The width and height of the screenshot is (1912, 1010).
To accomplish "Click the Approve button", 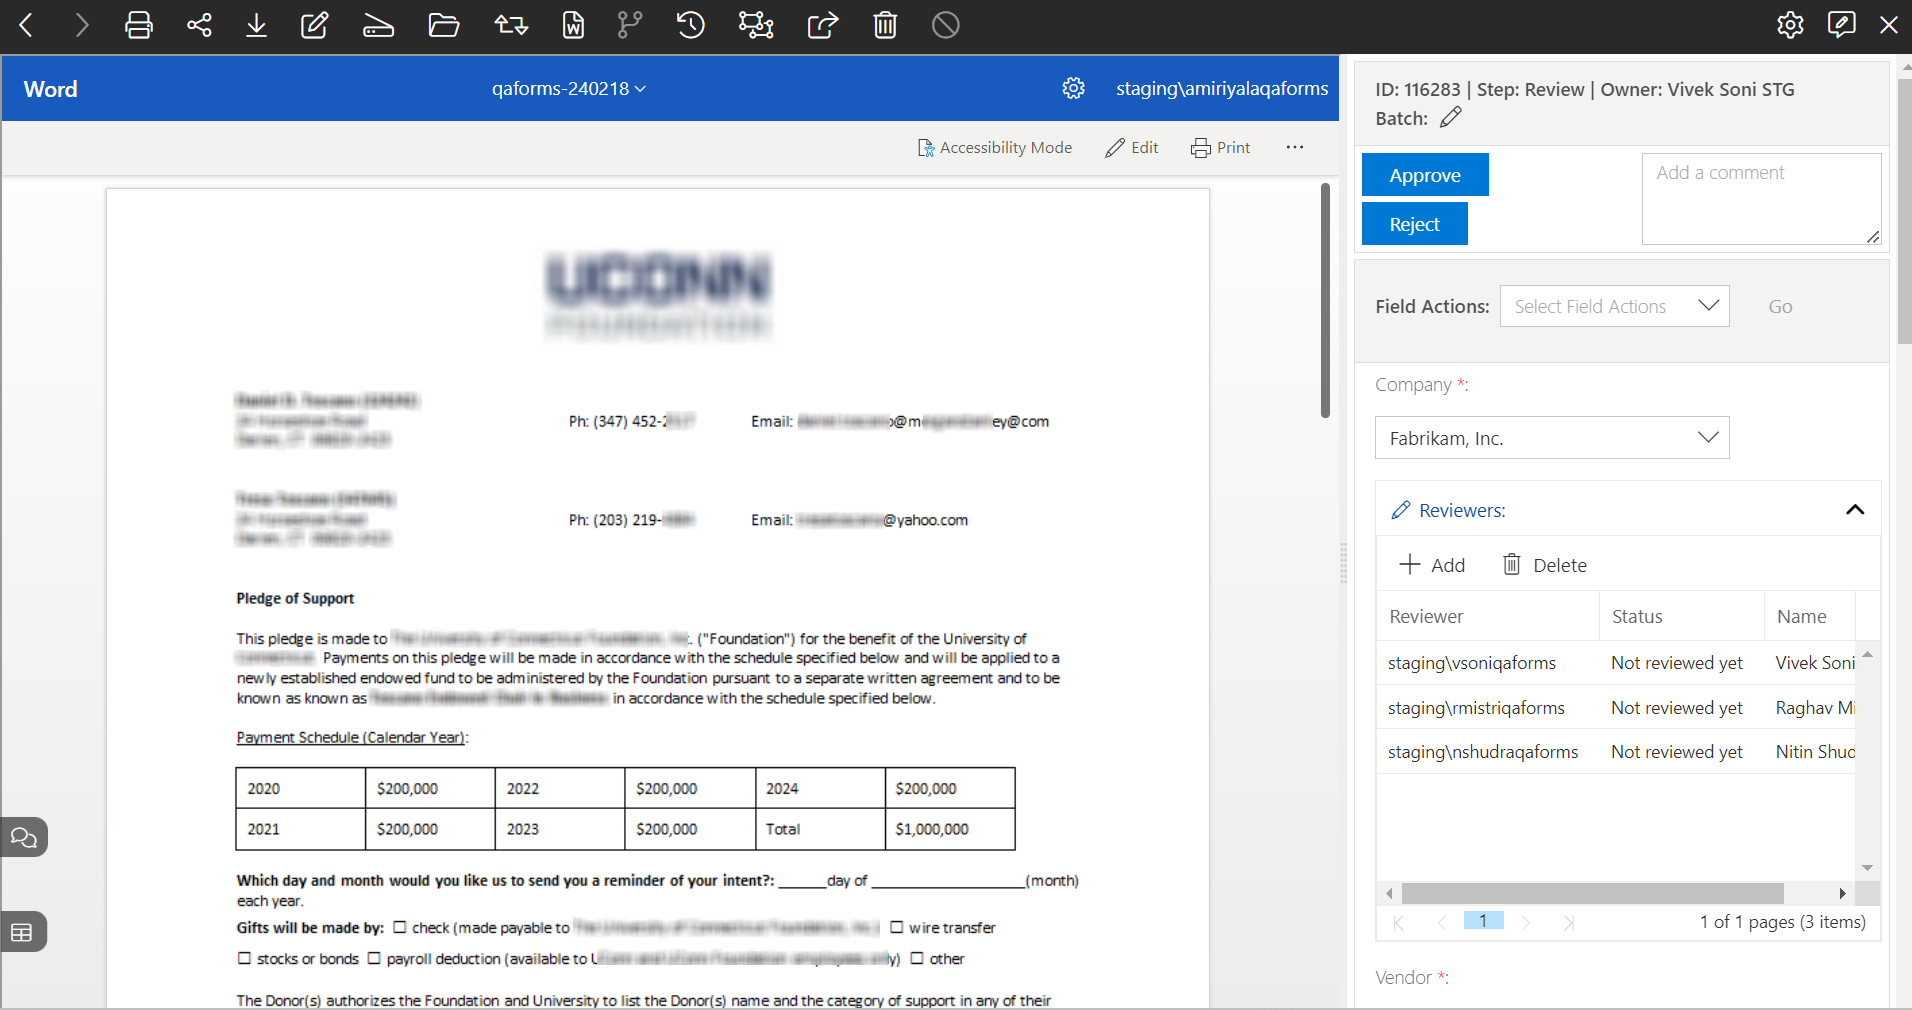I will pyautogui.click(x=1425, y=175).
